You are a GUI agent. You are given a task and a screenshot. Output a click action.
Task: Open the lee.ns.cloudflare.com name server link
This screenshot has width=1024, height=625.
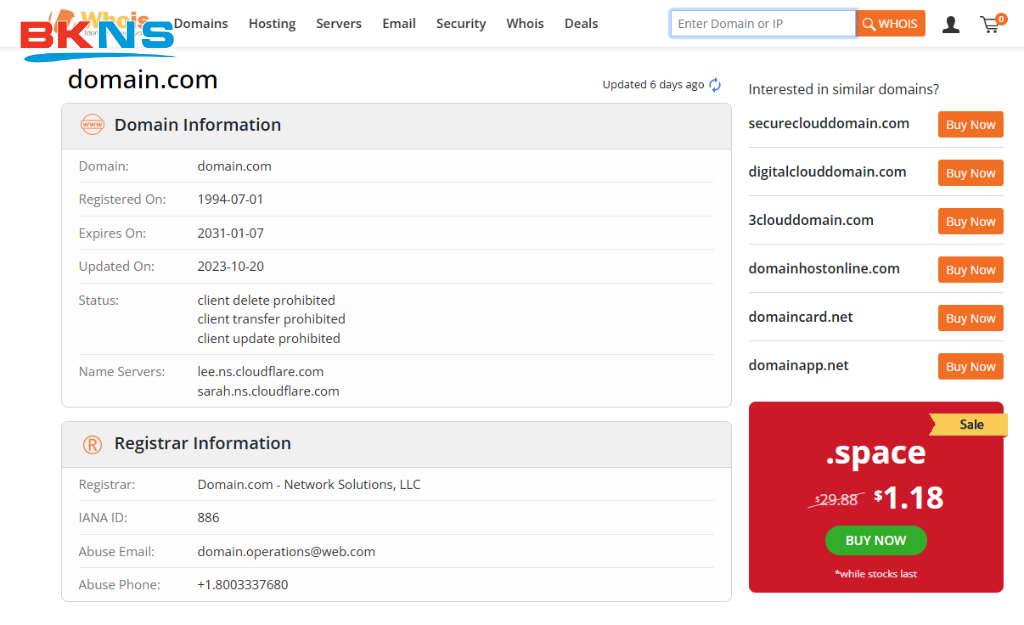coord(260,371)
